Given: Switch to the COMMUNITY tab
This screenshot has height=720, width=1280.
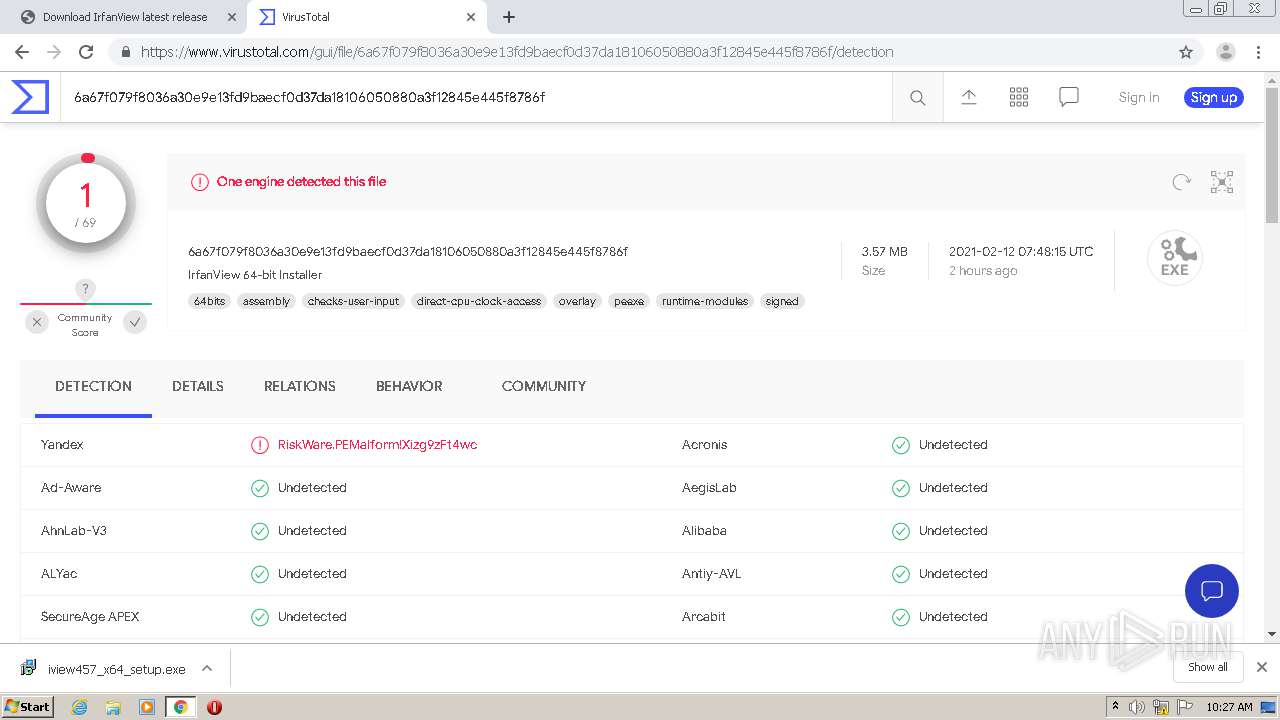Looking at the screenshot, I should (544, 386).
